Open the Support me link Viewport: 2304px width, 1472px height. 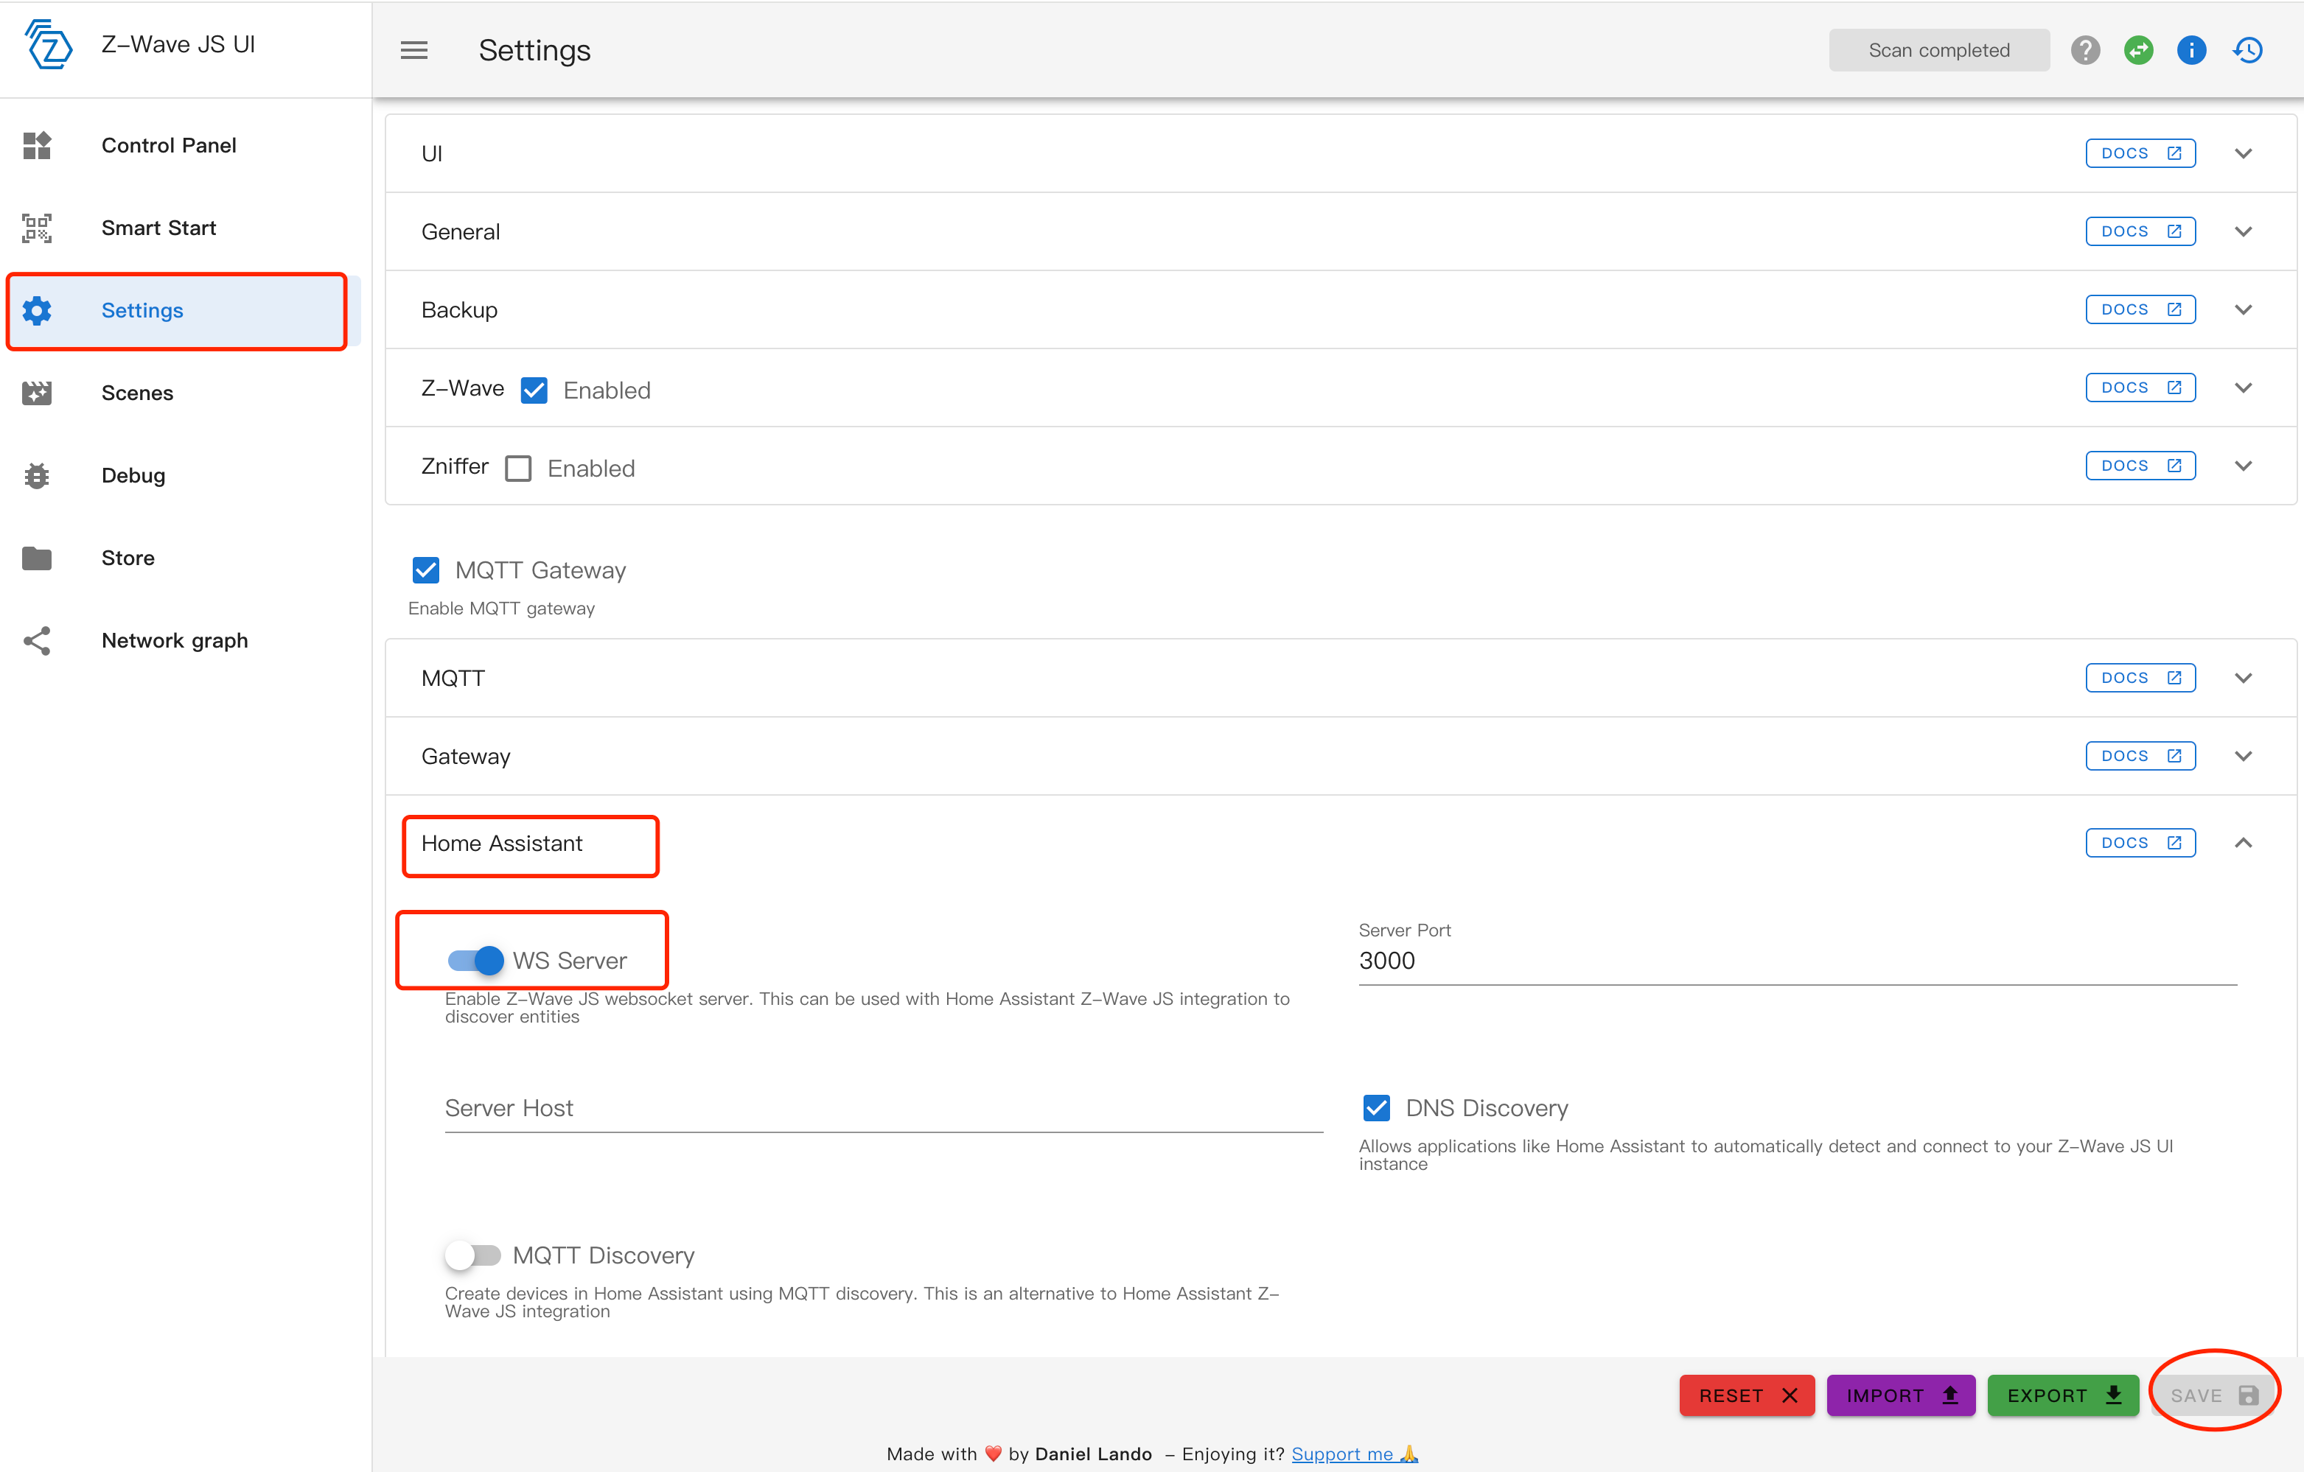[1342, 1454]
